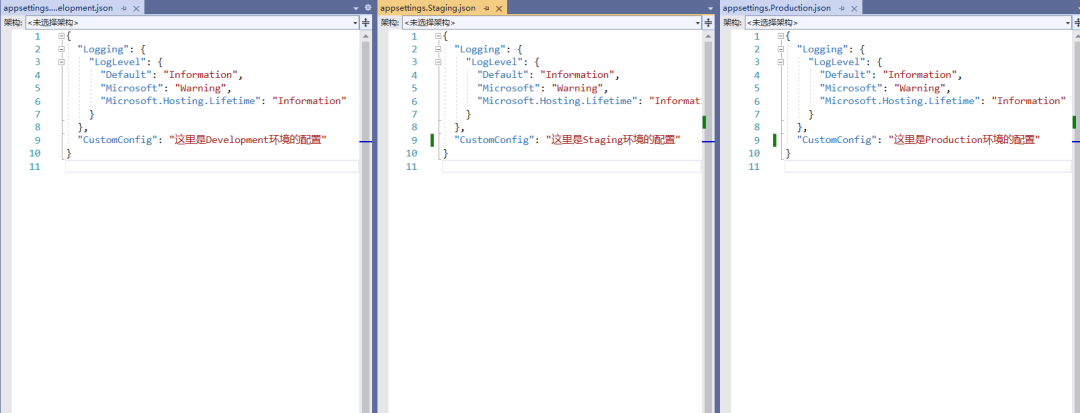Pin the appsettings Development json tab
This screenshot has height=413, width=1080.
pyautogui.click(x=124, y=8)
